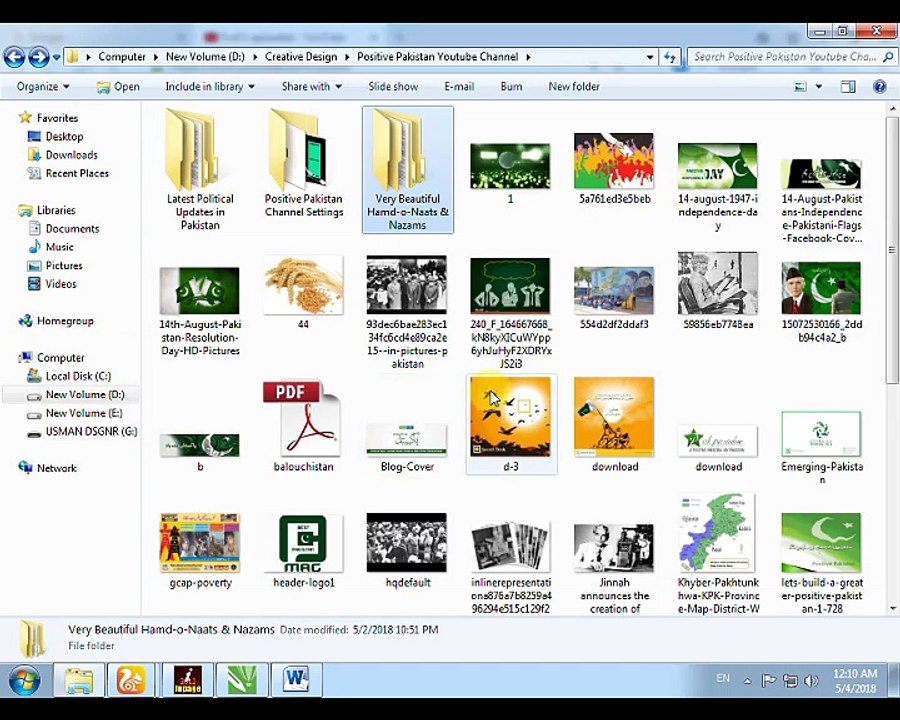This screenshot has height=720, width=900.
Task: Select Latest Political Updates in Pakistan folder
Action: click(200, 170)
